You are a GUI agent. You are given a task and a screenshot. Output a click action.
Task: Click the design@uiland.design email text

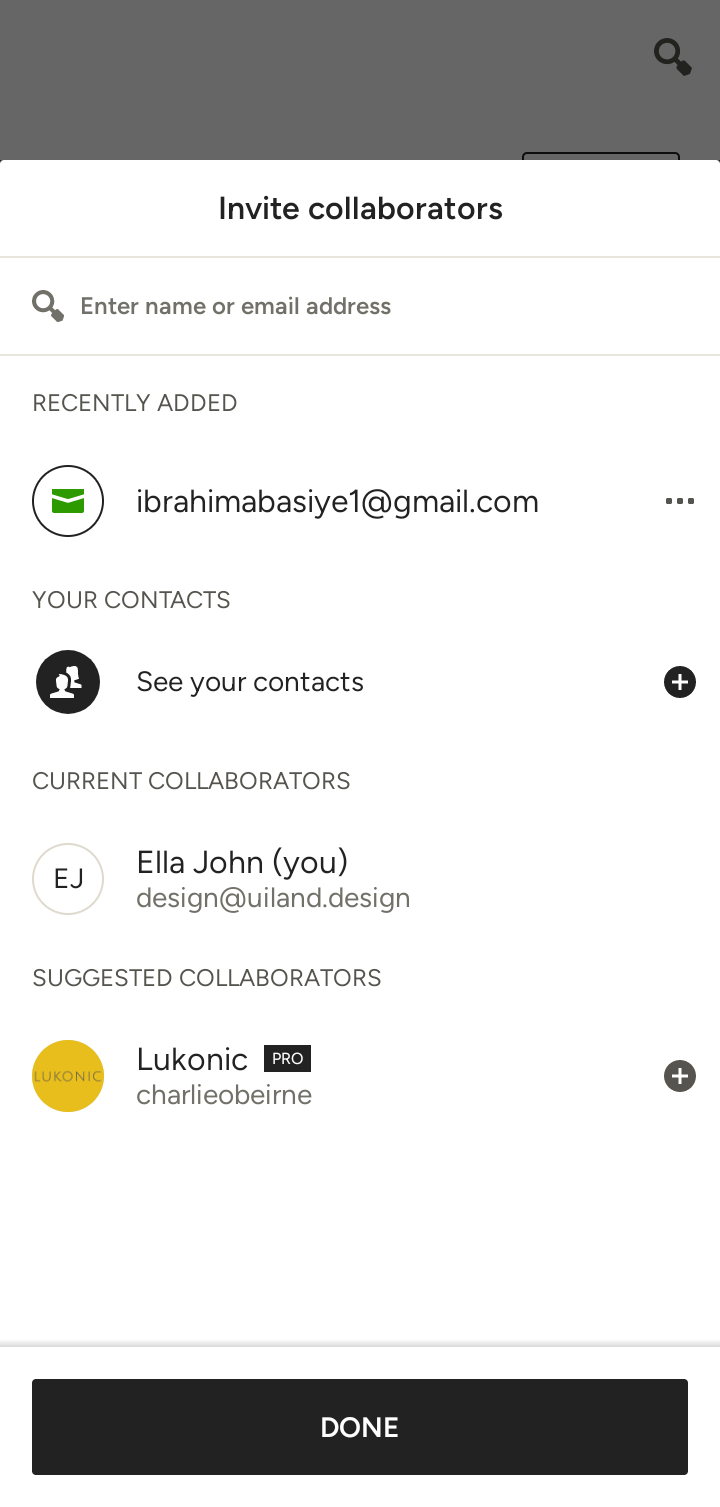click(273, 898)
